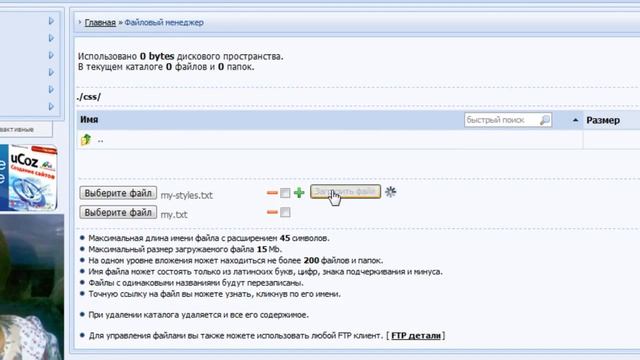The image size is (640, 360).
Task: Click the my-styles.txt file name
Action: (x=187, y=195)
